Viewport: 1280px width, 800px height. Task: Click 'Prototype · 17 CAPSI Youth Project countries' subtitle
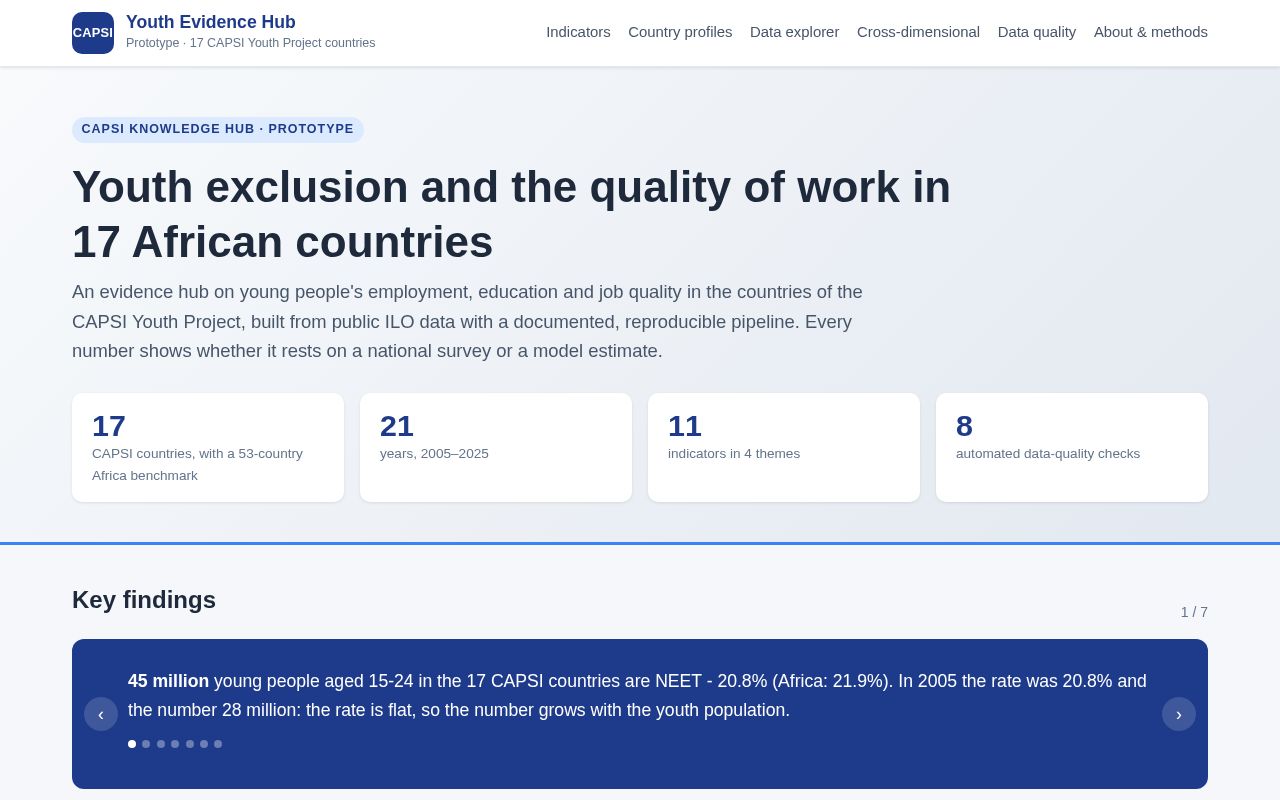[x=251, y=43]
